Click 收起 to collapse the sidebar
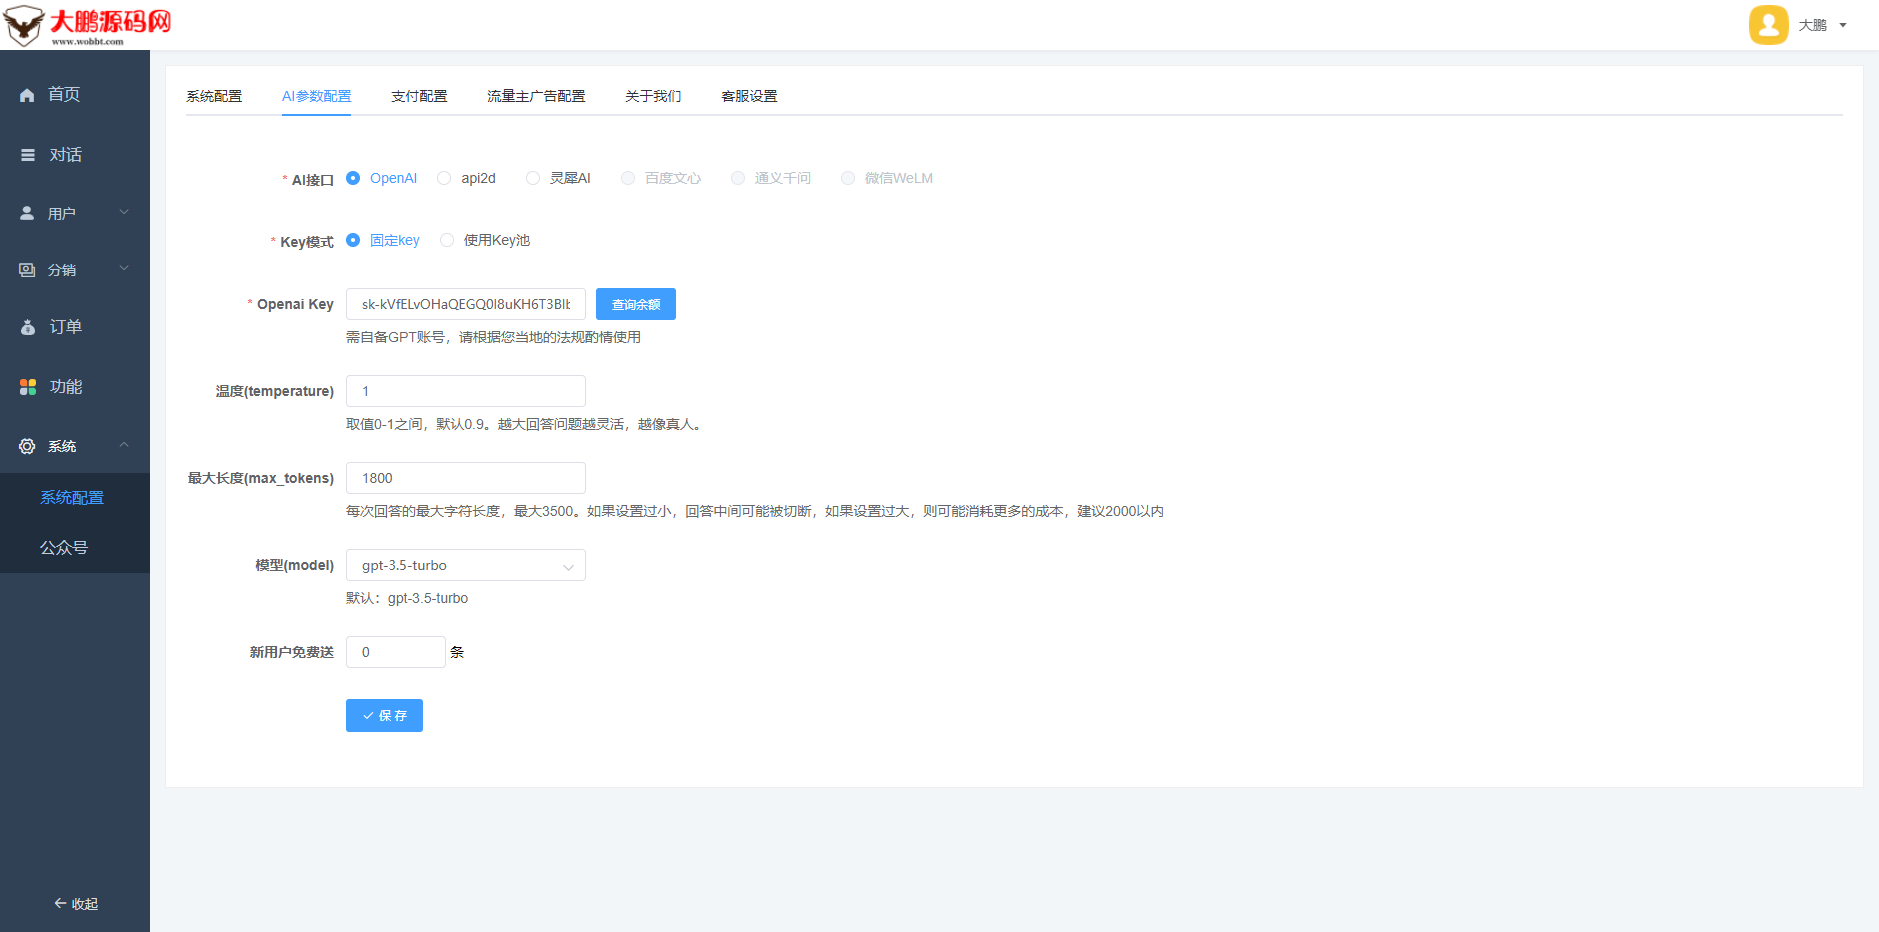The width and height of the screenshot is (1879, 932). point(75,903)
